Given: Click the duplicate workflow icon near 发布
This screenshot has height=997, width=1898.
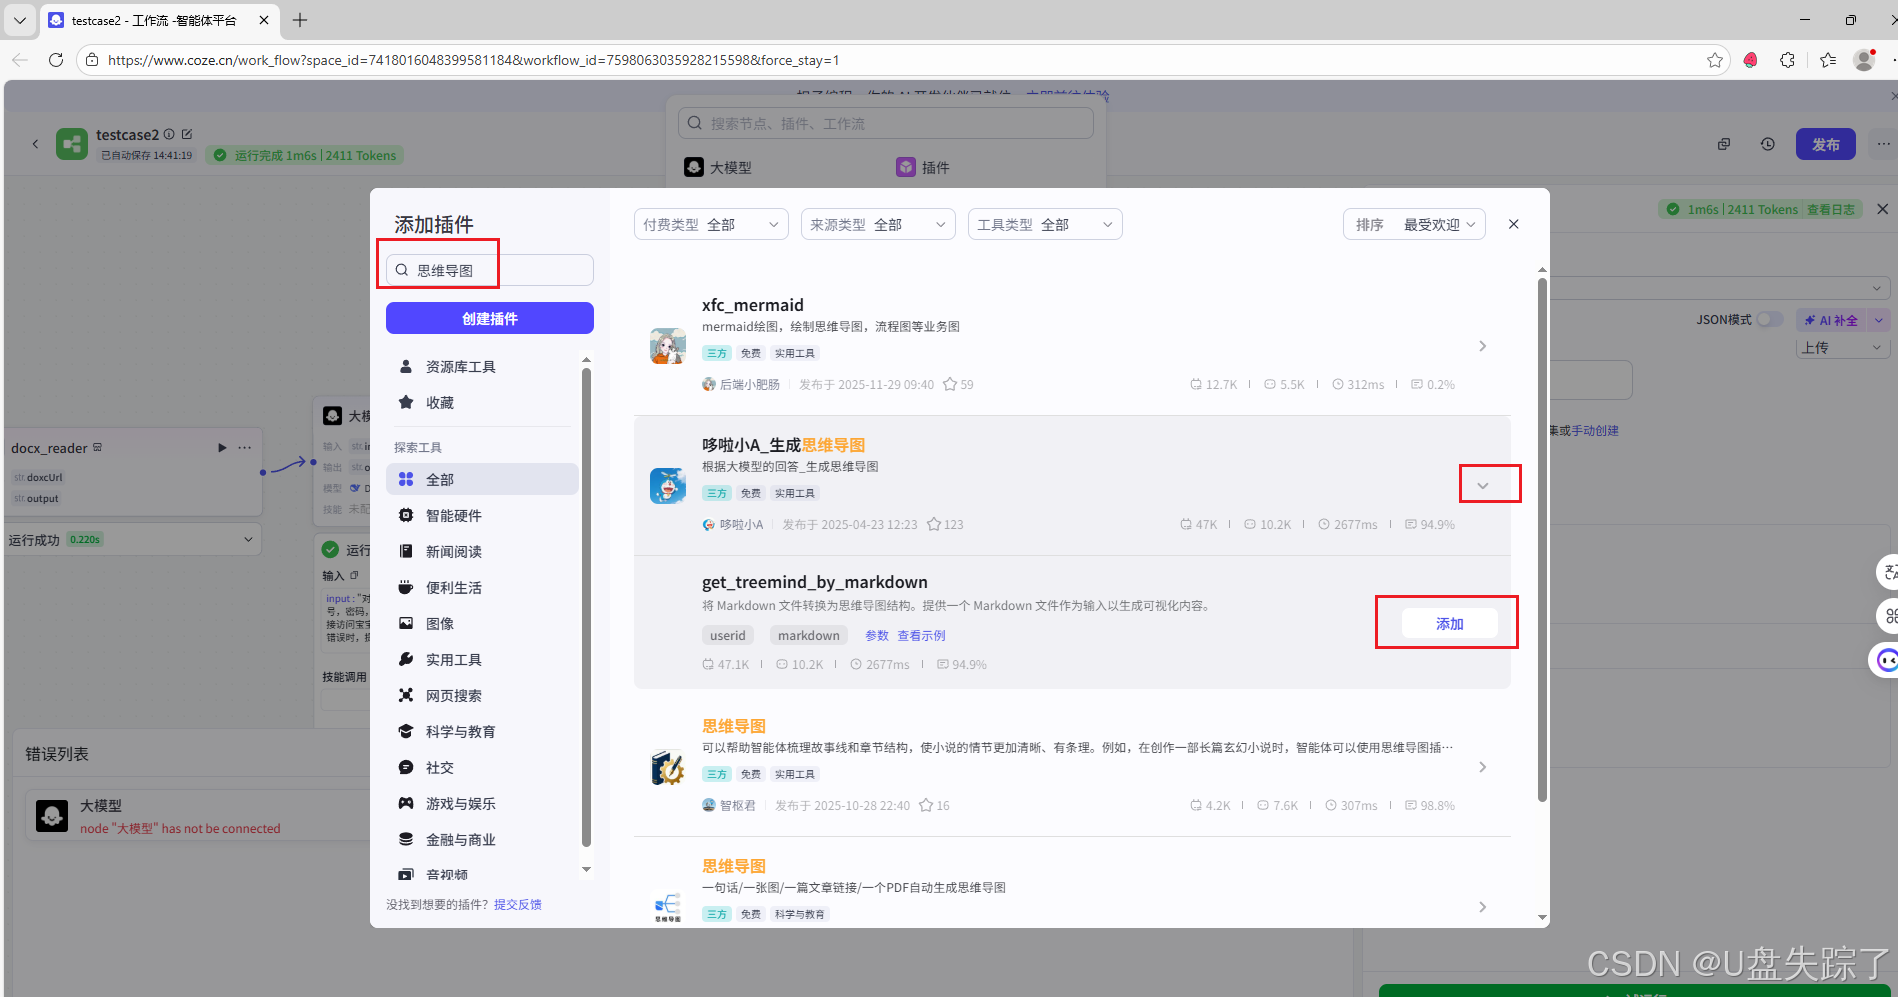Looking at the screenshot, I should (x=1724, y=144).
